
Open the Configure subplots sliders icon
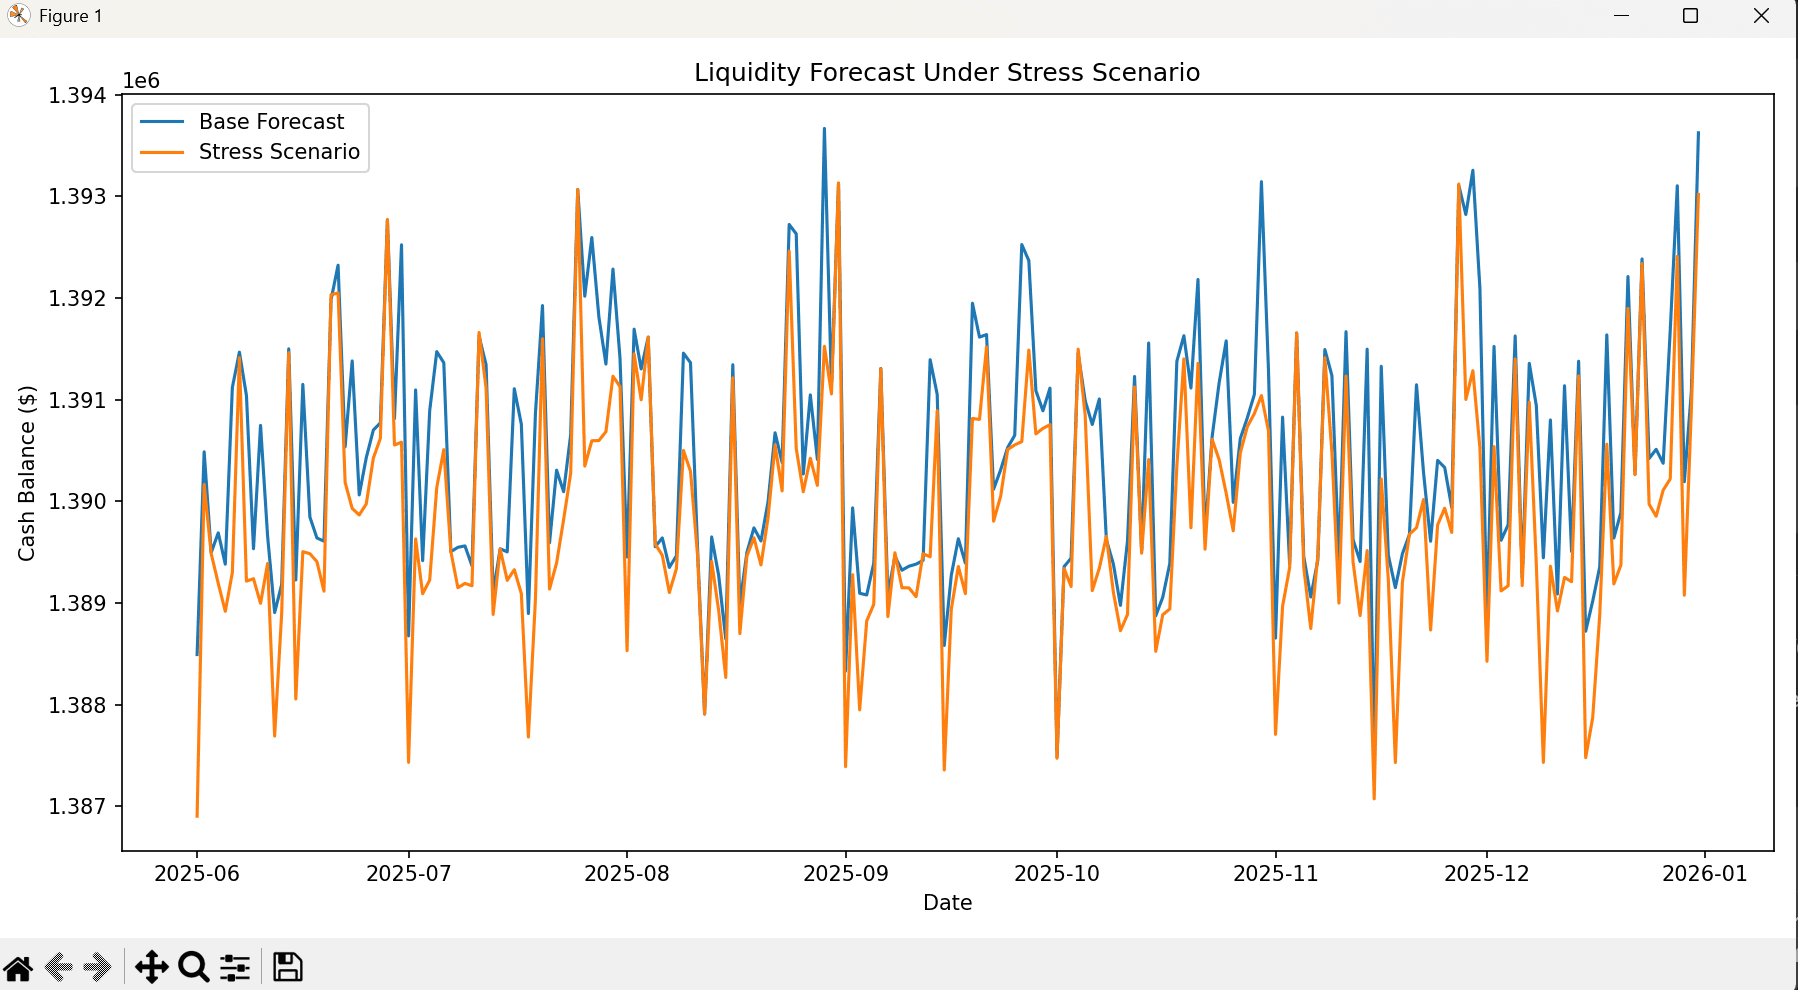(235, 967)
